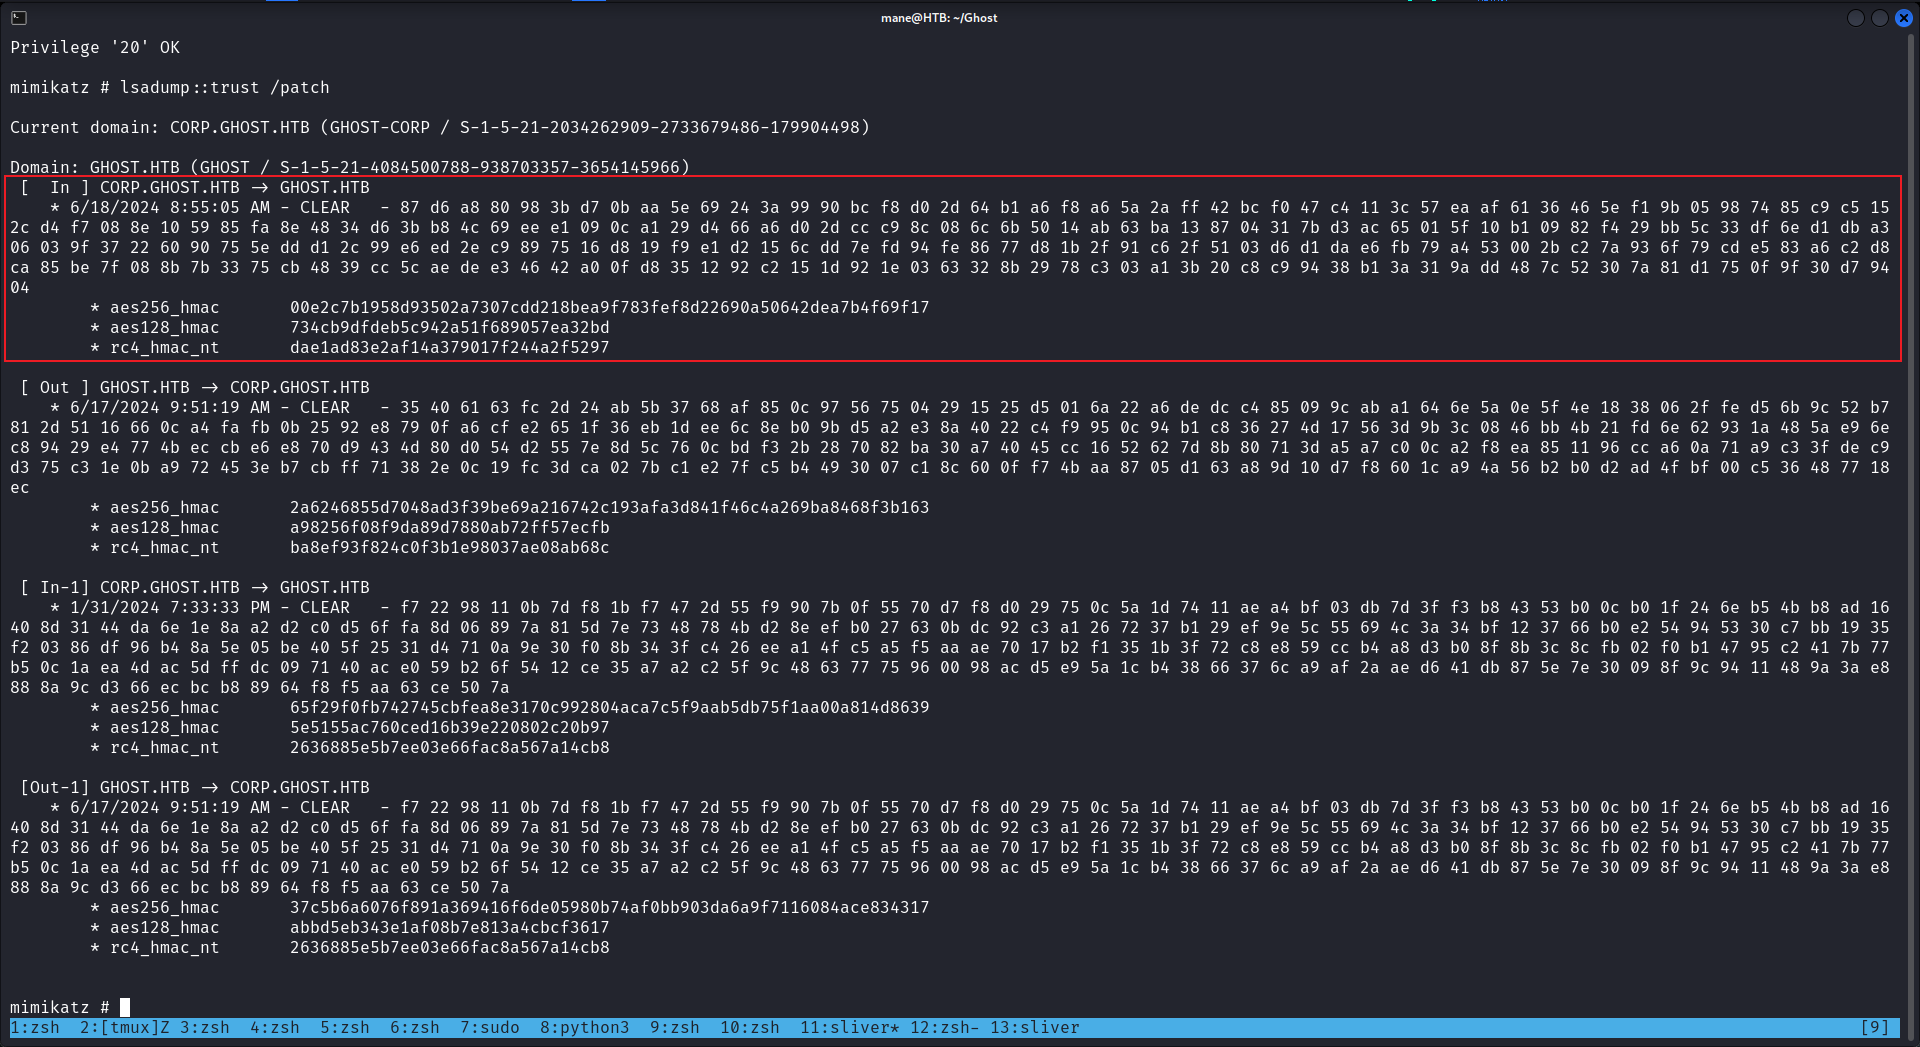
Task: Click the [Out-1] GHOST.HTB trust header
Action: [x=195, y=787]
